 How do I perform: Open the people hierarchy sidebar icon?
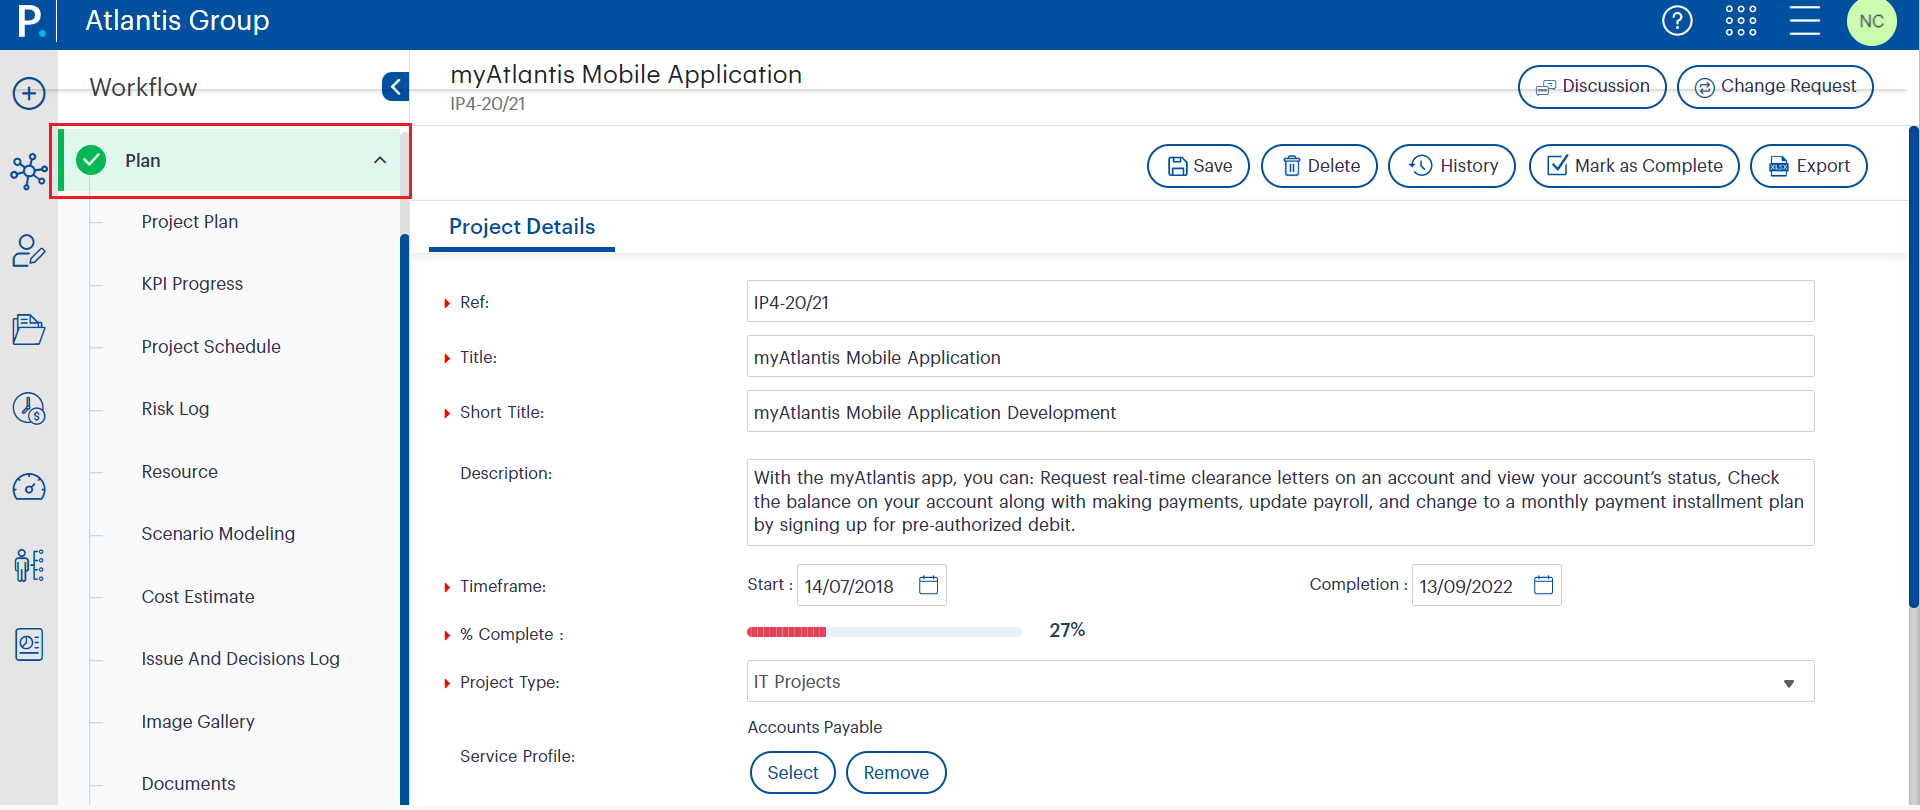click(29, 565)
